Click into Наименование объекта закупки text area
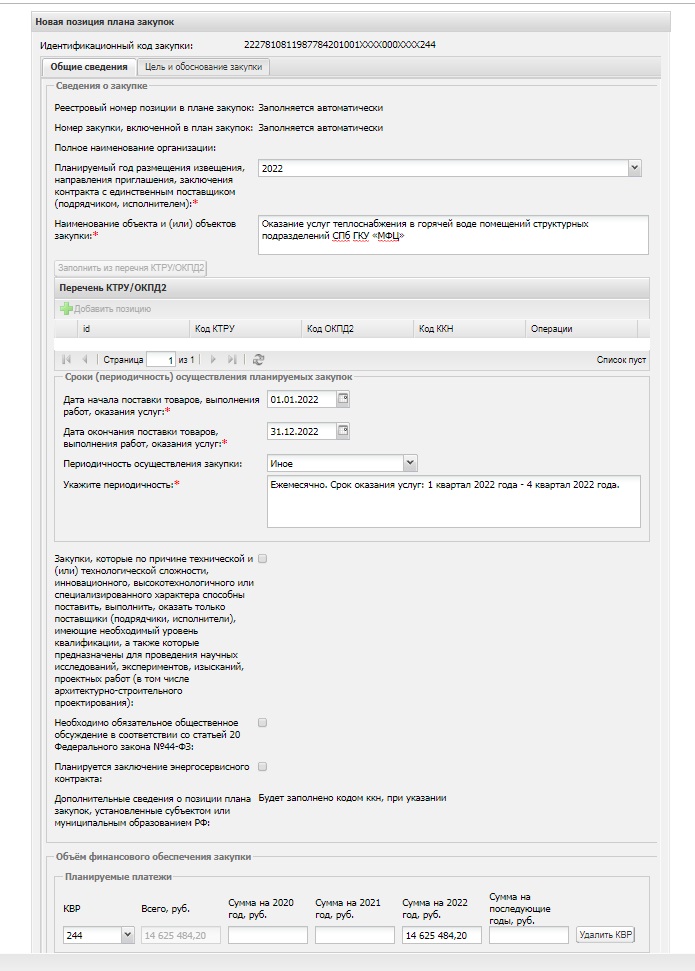This screenshot has width=695, height=971. (x=453, y=235)
